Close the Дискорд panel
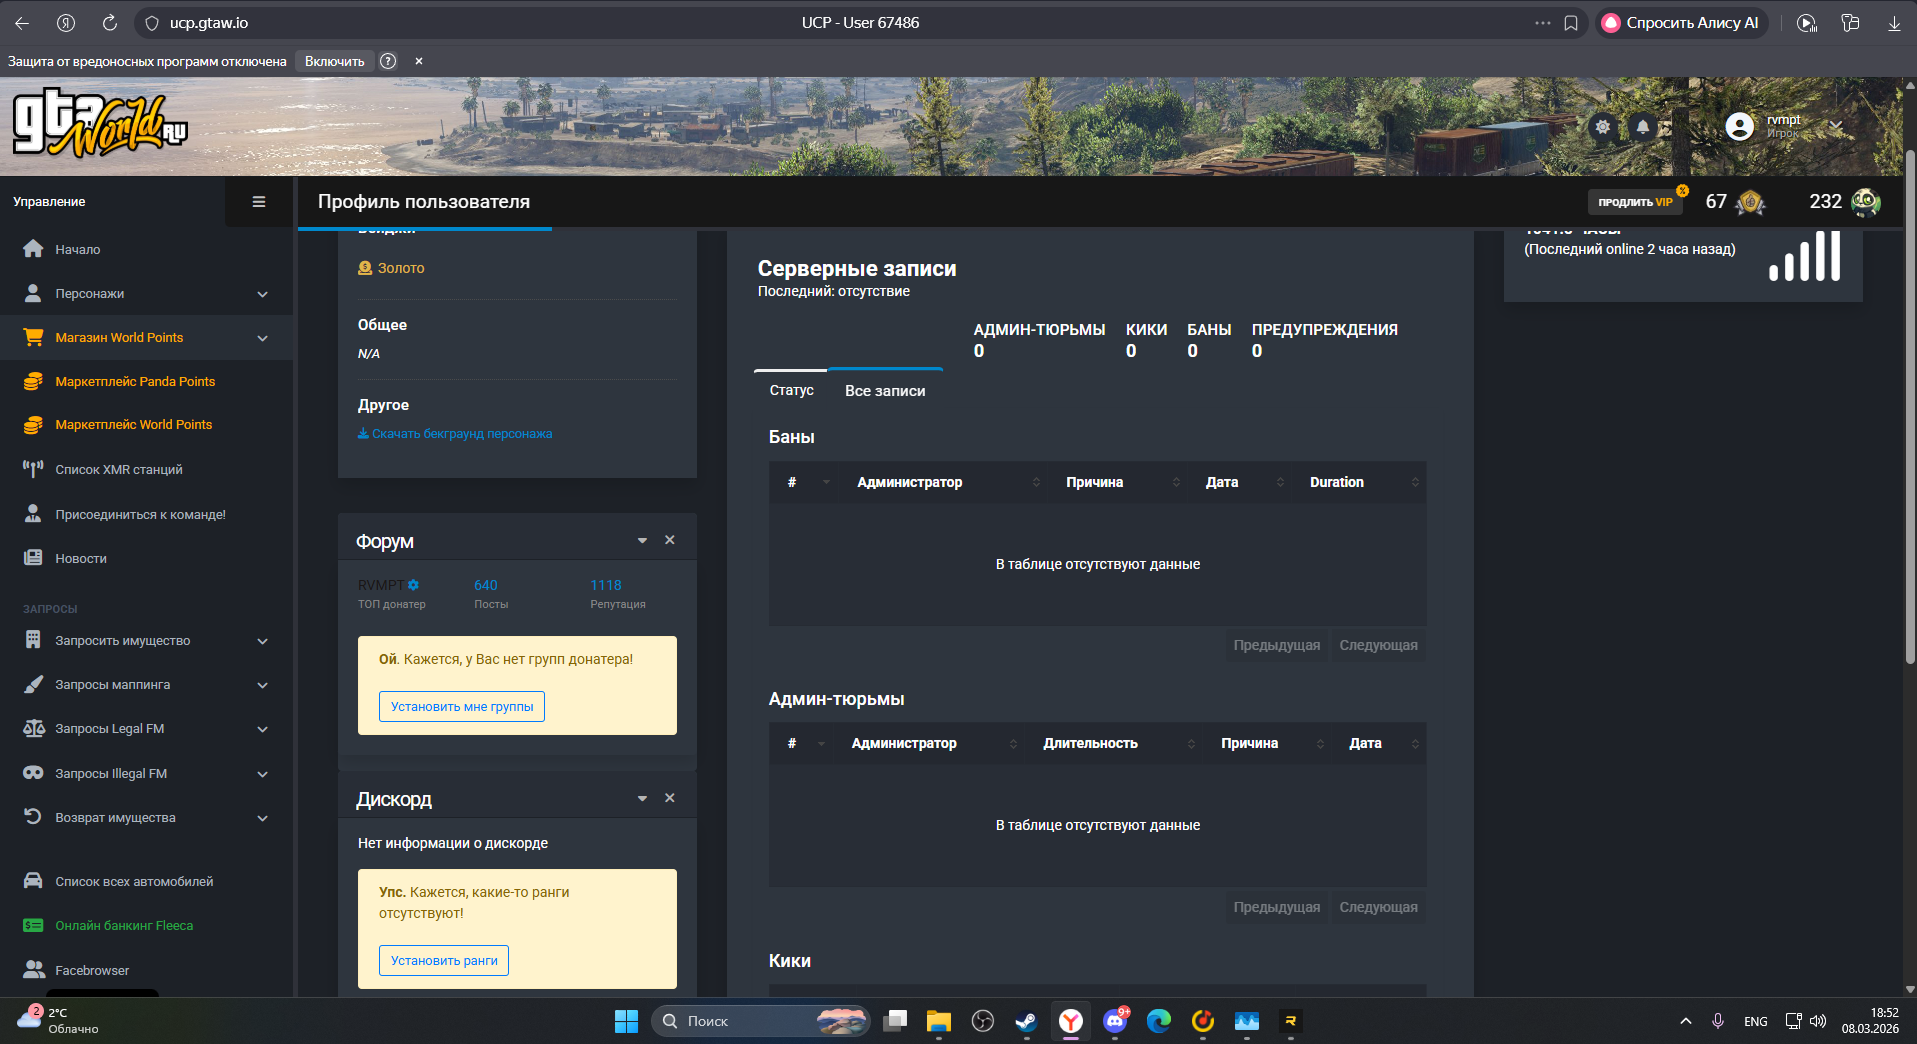1917x1044 pixels. click(x=670, y=798)
